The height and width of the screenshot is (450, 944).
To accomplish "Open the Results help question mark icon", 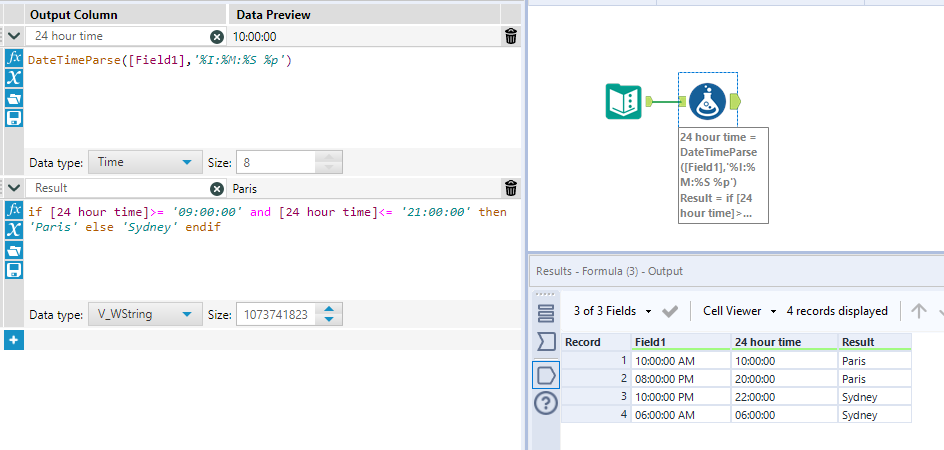I will (x=546, y=402).
